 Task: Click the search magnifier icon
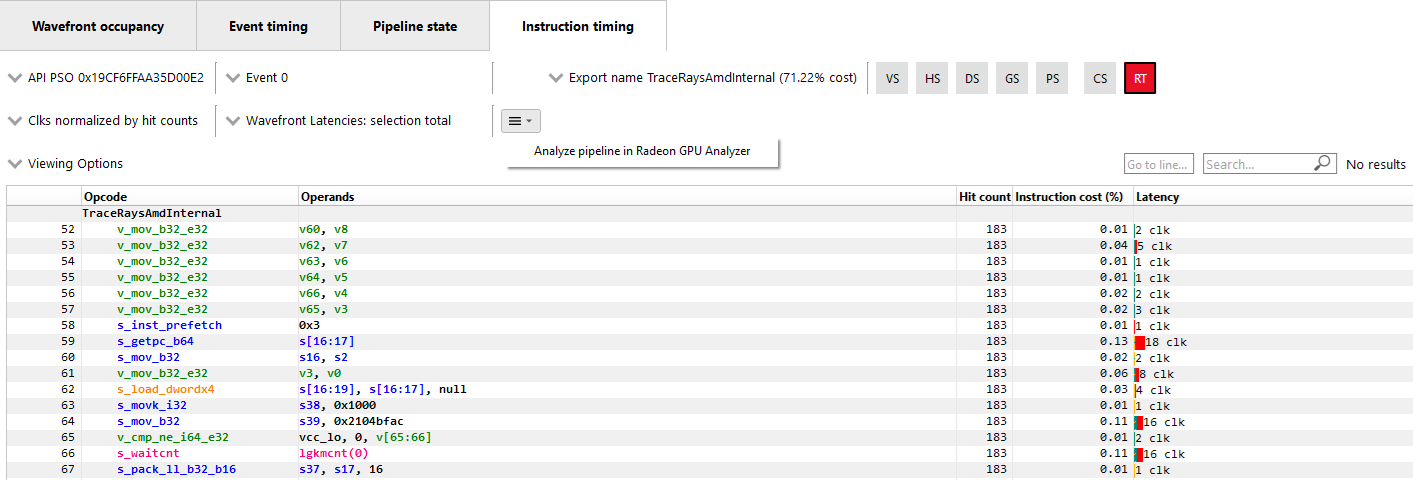(x=1324, y=164)
